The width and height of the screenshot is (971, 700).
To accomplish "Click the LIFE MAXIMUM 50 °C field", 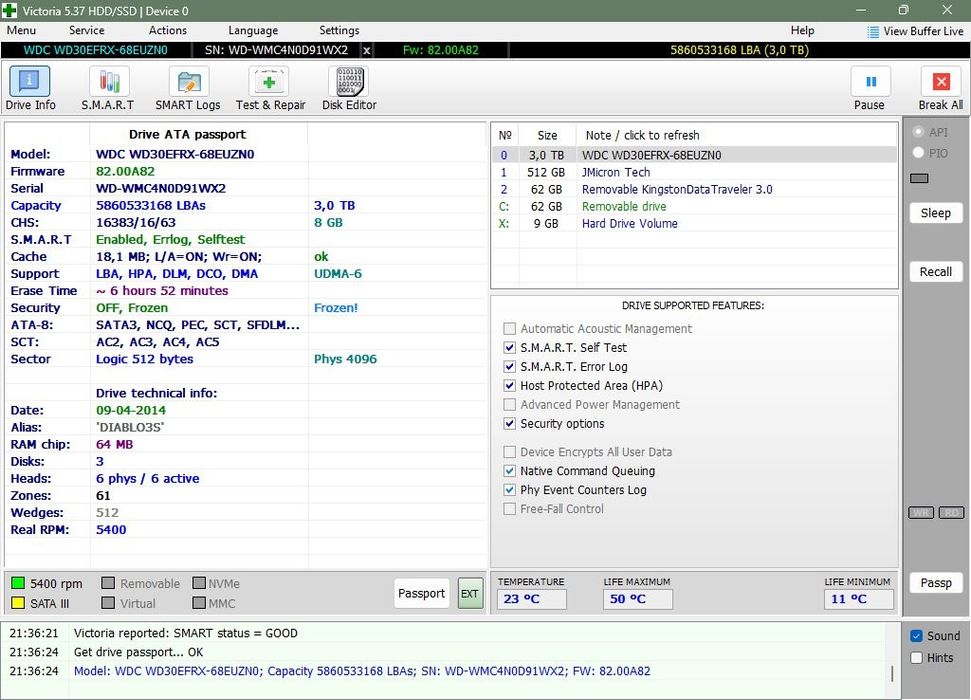I will (637, 599).
